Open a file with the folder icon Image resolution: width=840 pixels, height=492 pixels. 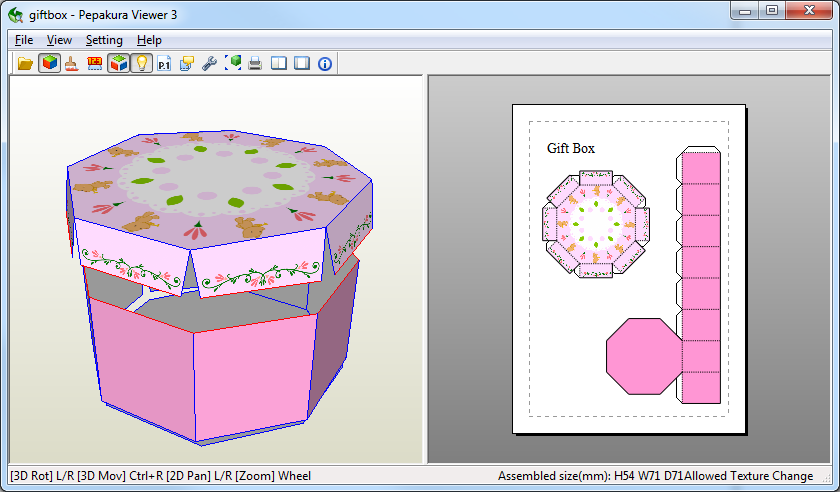point(25,64)
